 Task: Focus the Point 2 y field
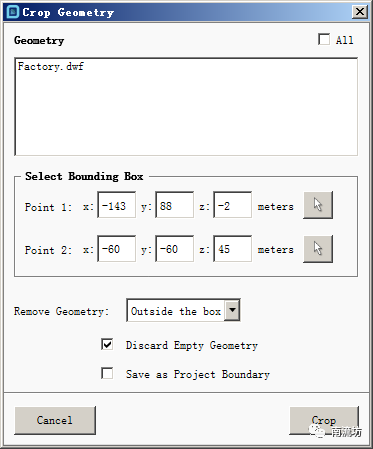point(175,249)
